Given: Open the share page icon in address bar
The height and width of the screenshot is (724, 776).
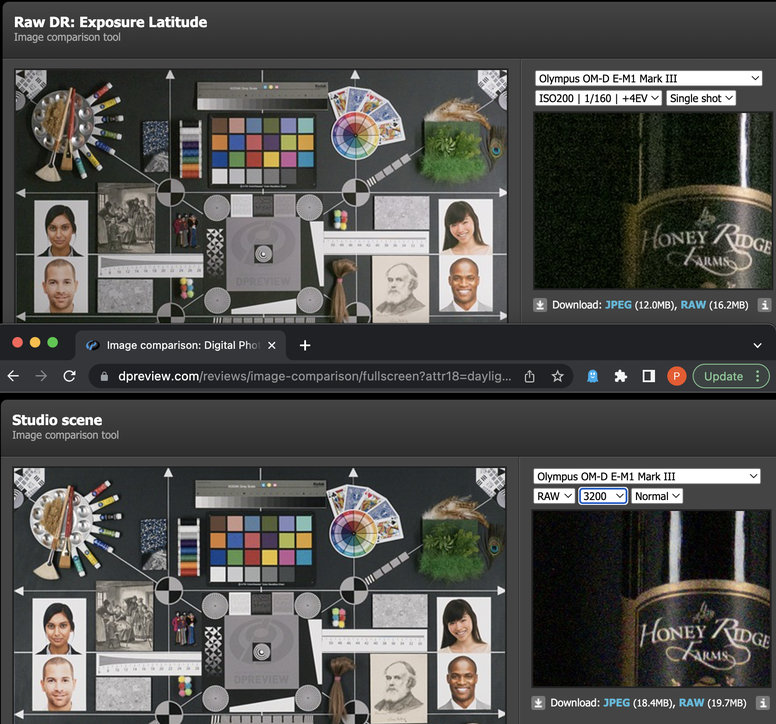Looking at the screenshot, I should (530, 376).
